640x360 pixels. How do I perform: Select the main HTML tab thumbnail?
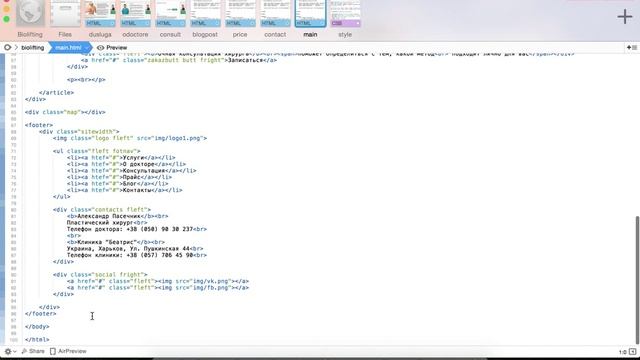point(310,13)
